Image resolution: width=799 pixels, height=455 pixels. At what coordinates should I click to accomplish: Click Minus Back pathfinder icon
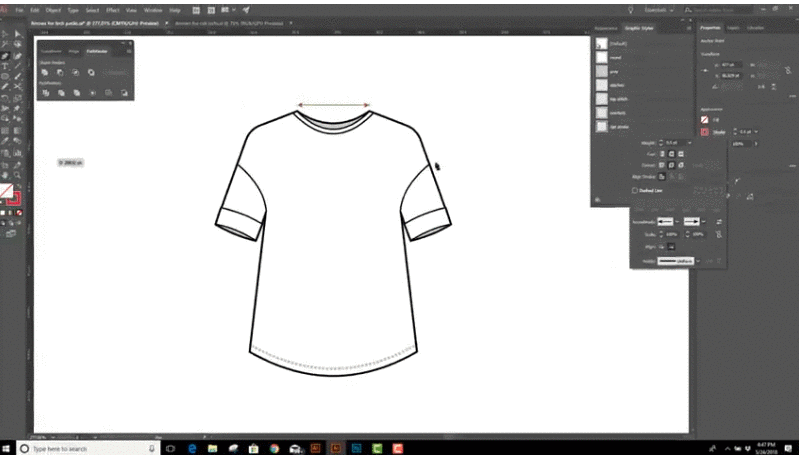pos(124,93)
